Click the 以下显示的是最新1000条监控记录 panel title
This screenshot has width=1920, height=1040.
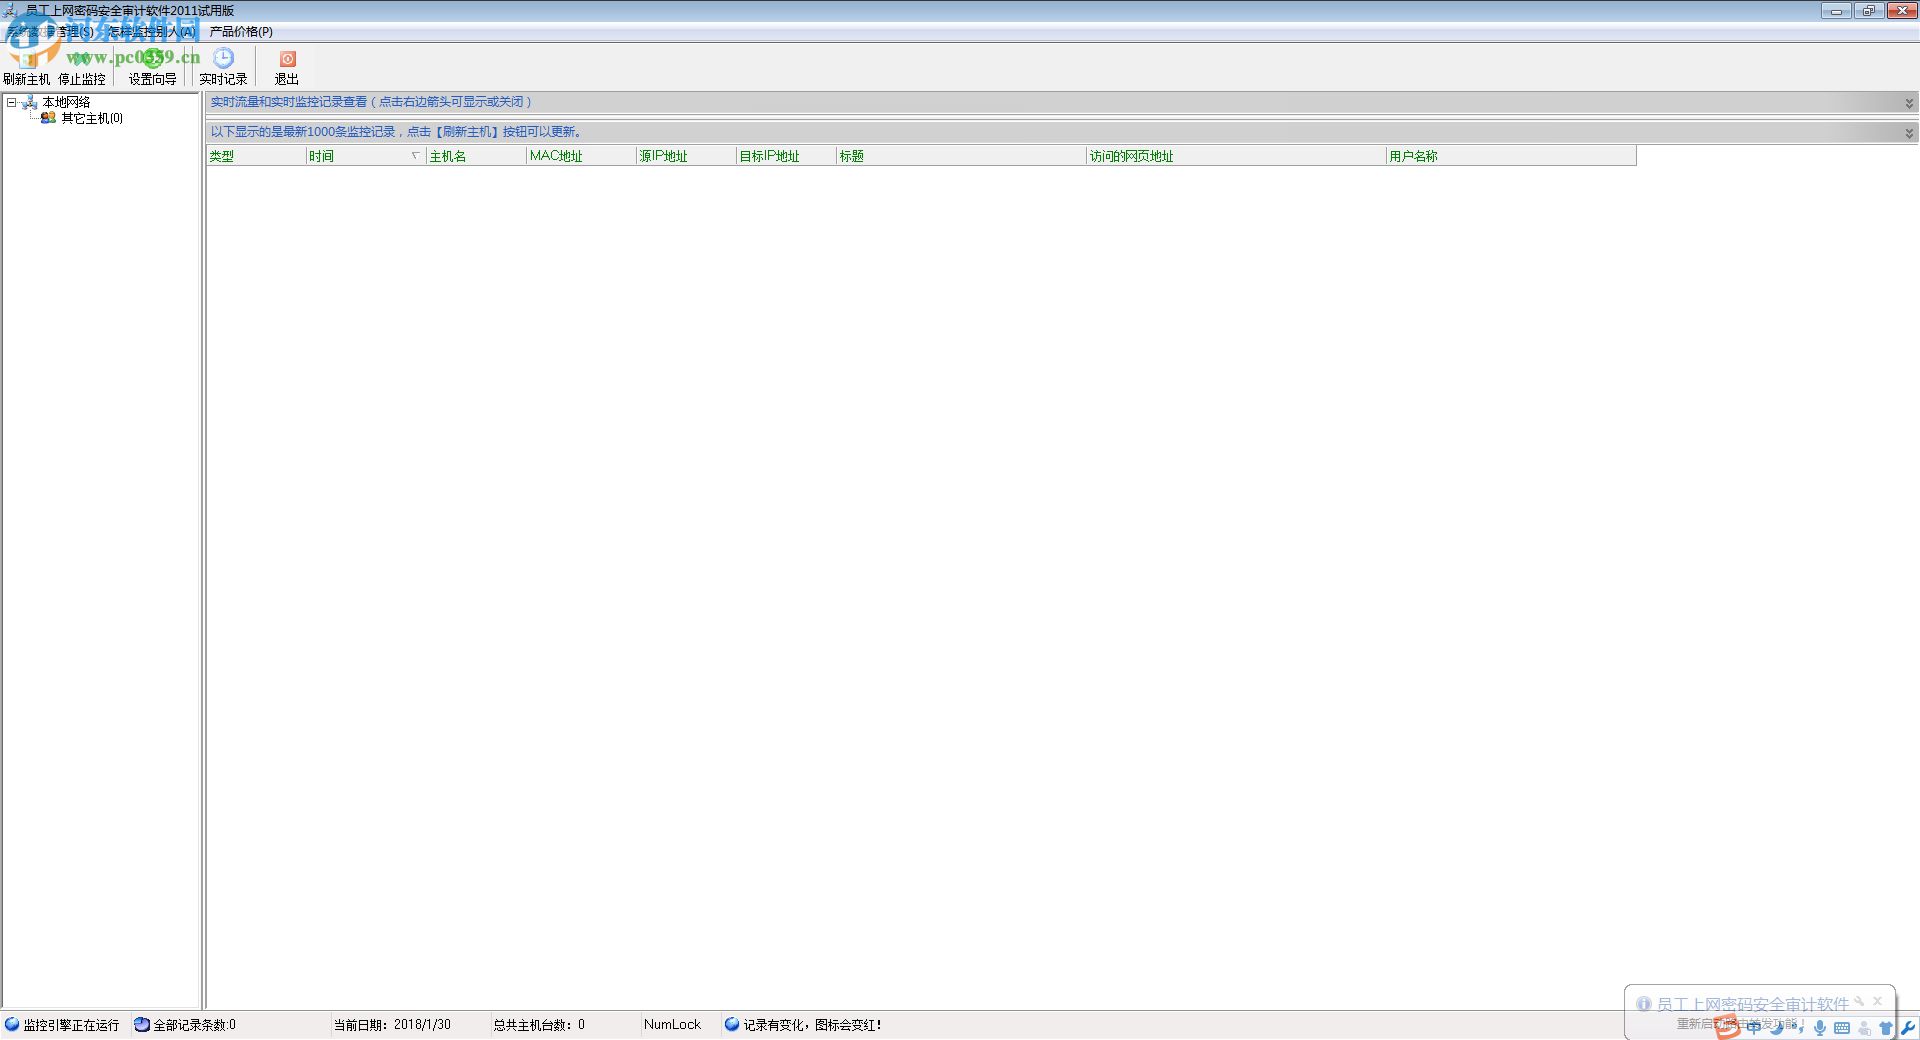[398, 132]
